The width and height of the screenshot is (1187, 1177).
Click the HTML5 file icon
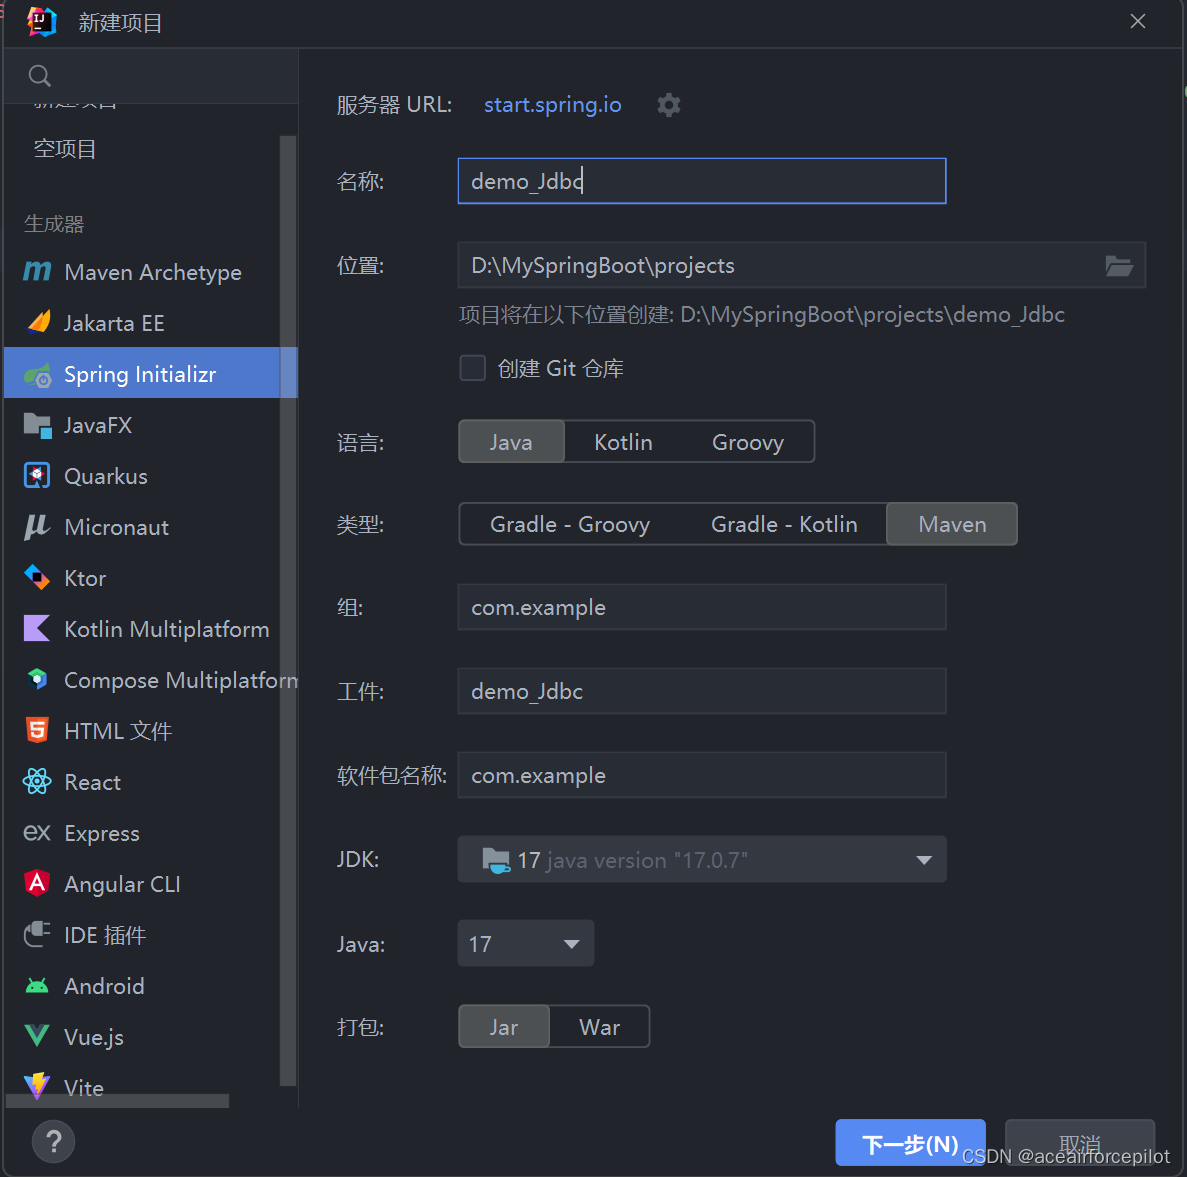pos(37,731)
